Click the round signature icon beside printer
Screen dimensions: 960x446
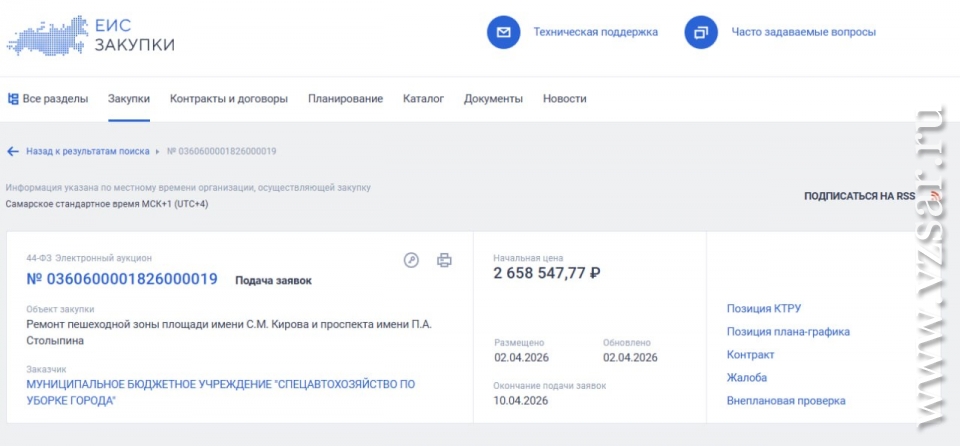click(411, 260)
